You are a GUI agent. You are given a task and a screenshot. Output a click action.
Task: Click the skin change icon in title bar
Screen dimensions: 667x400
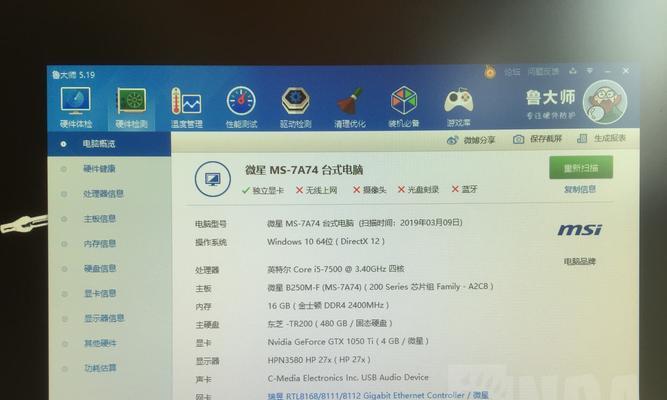573,71
